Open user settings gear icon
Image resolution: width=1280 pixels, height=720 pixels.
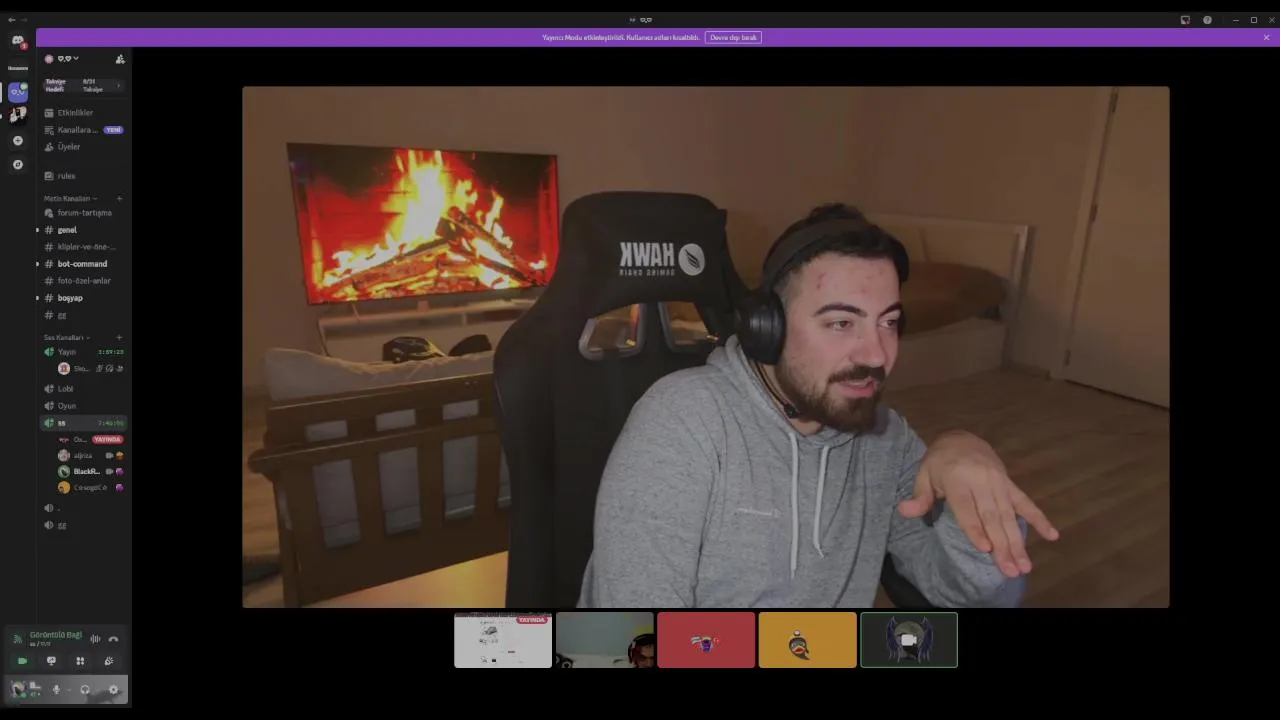(x=113, y=689)
